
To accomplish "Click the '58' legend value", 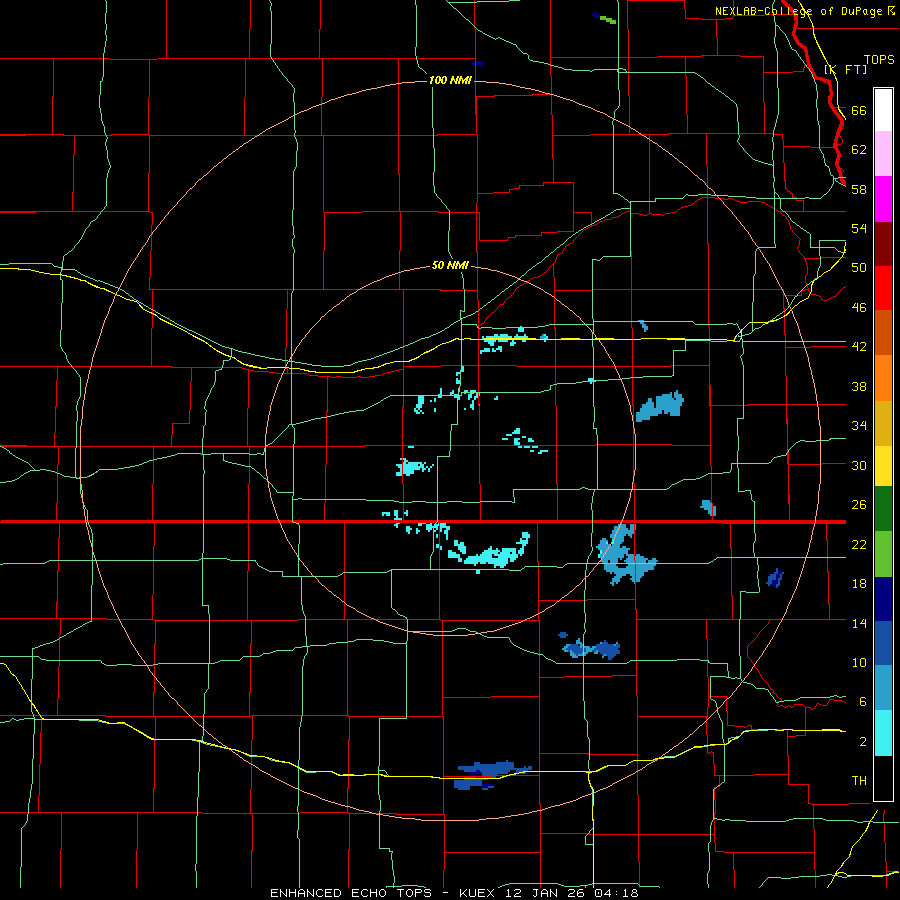I will click(859, 189).
